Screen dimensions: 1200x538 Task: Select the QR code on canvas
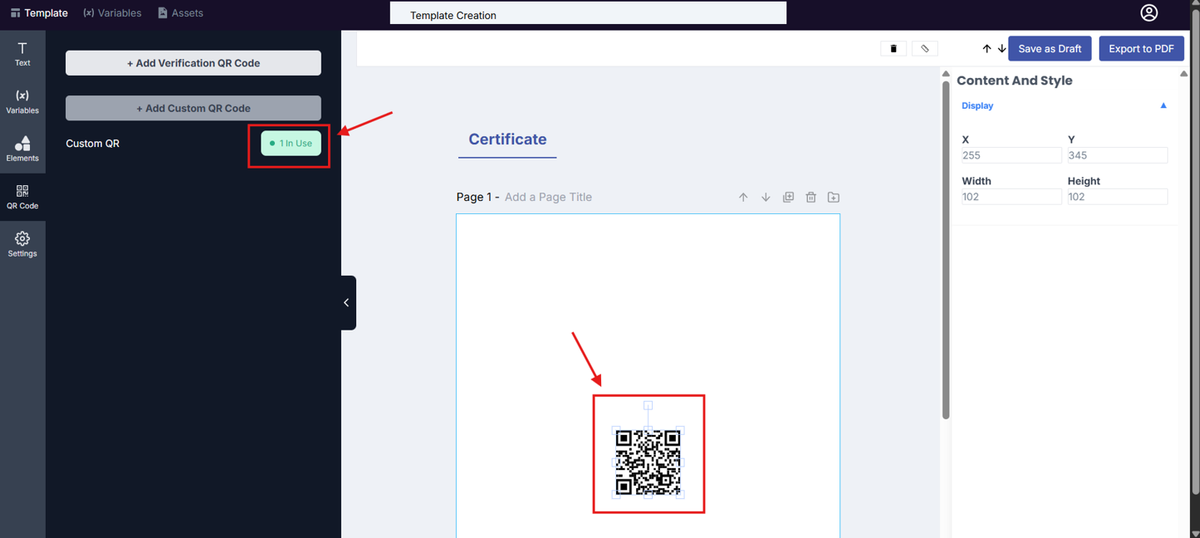(x=648, y=463)
